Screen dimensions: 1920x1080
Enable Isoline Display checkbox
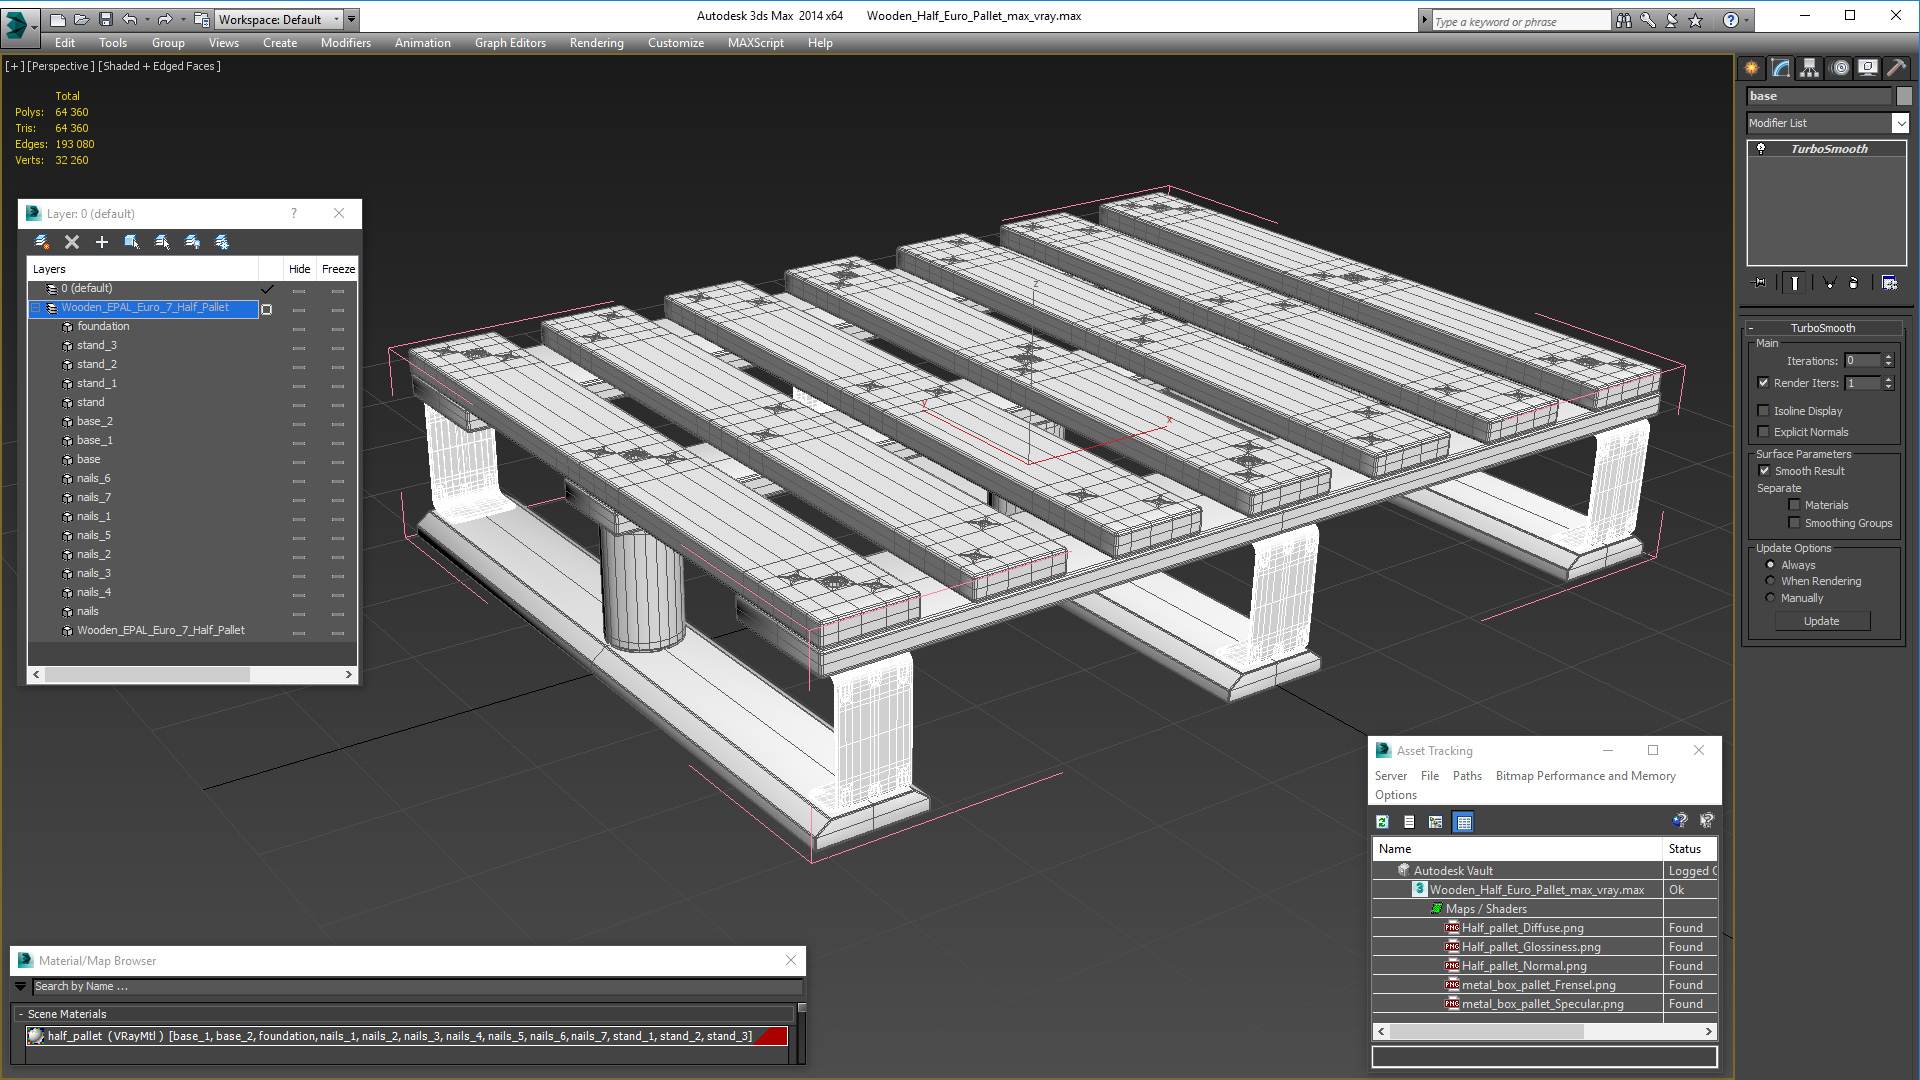point(1764,411)
